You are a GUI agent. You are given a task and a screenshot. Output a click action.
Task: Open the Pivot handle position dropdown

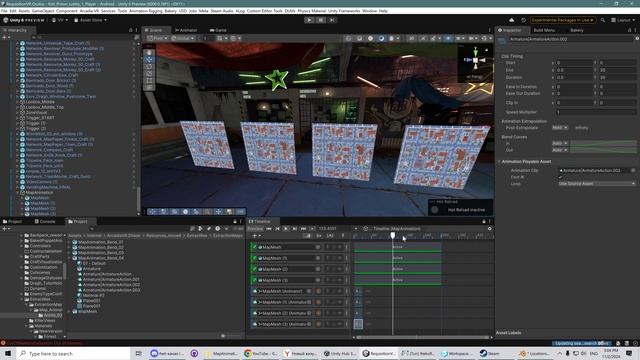point(158,38)
